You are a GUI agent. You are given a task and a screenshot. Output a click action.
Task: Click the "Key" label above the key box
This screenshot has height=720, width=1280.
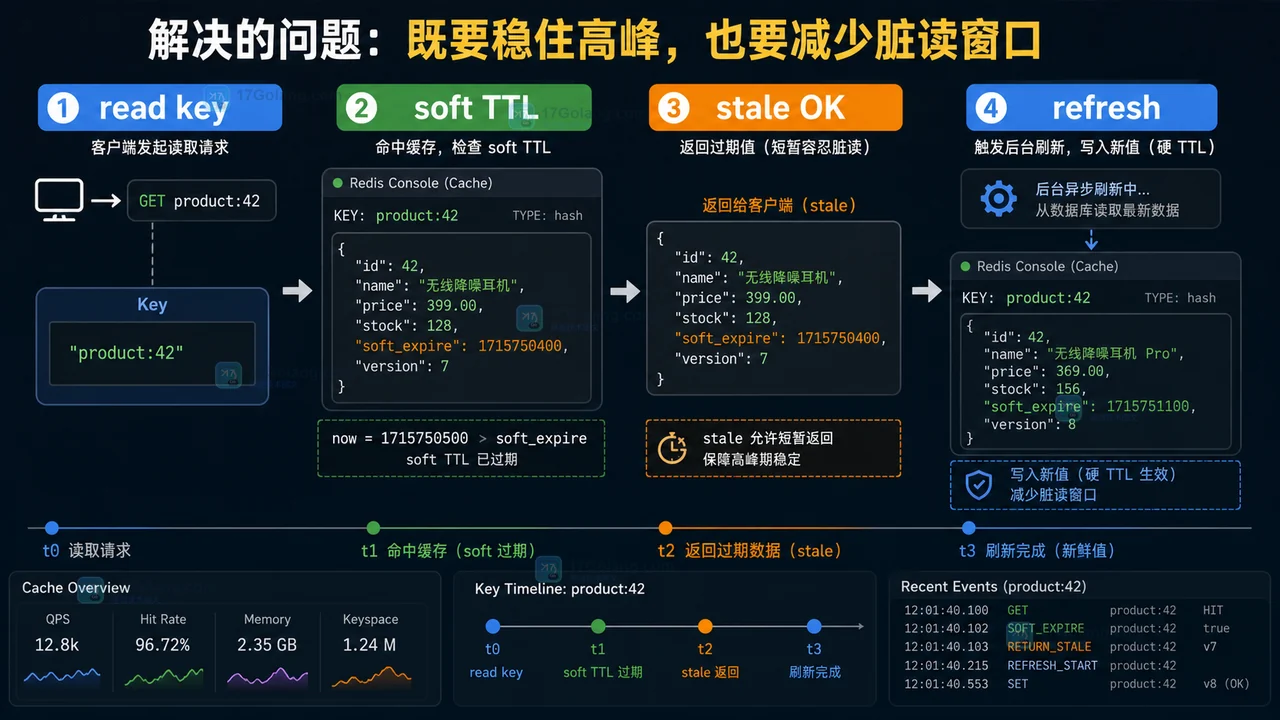point(152,305)
